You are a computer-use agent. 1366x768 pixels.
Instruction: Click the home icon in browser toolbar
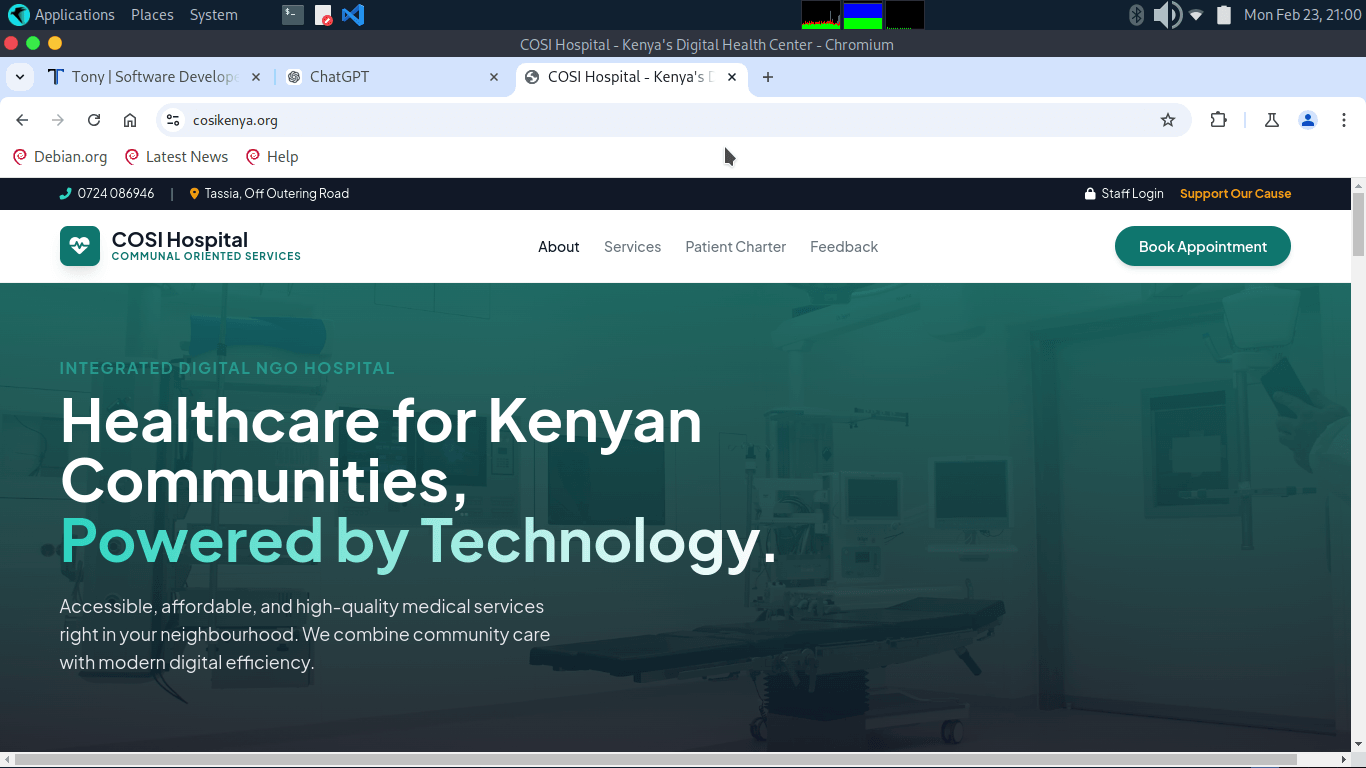(130, 120)
